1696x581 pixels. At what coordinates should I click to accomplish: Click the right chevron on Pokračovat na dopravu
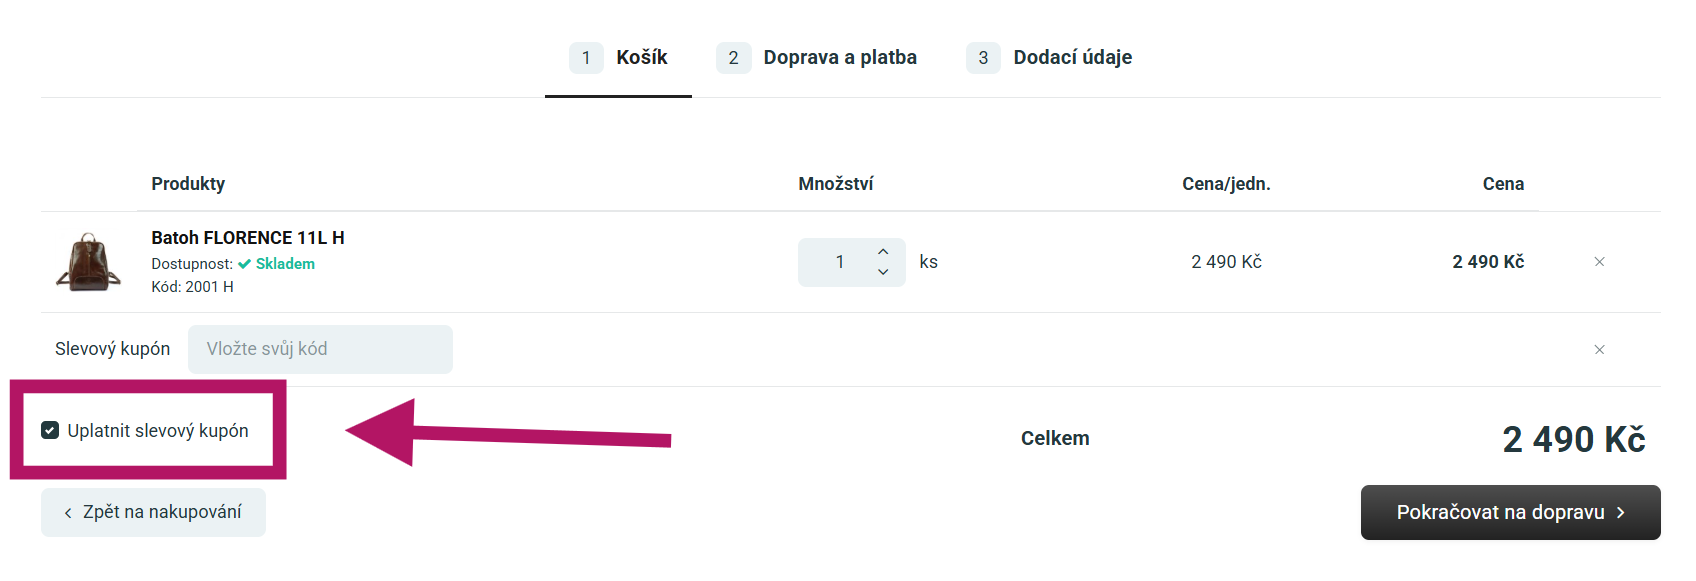pos(1621,512)
